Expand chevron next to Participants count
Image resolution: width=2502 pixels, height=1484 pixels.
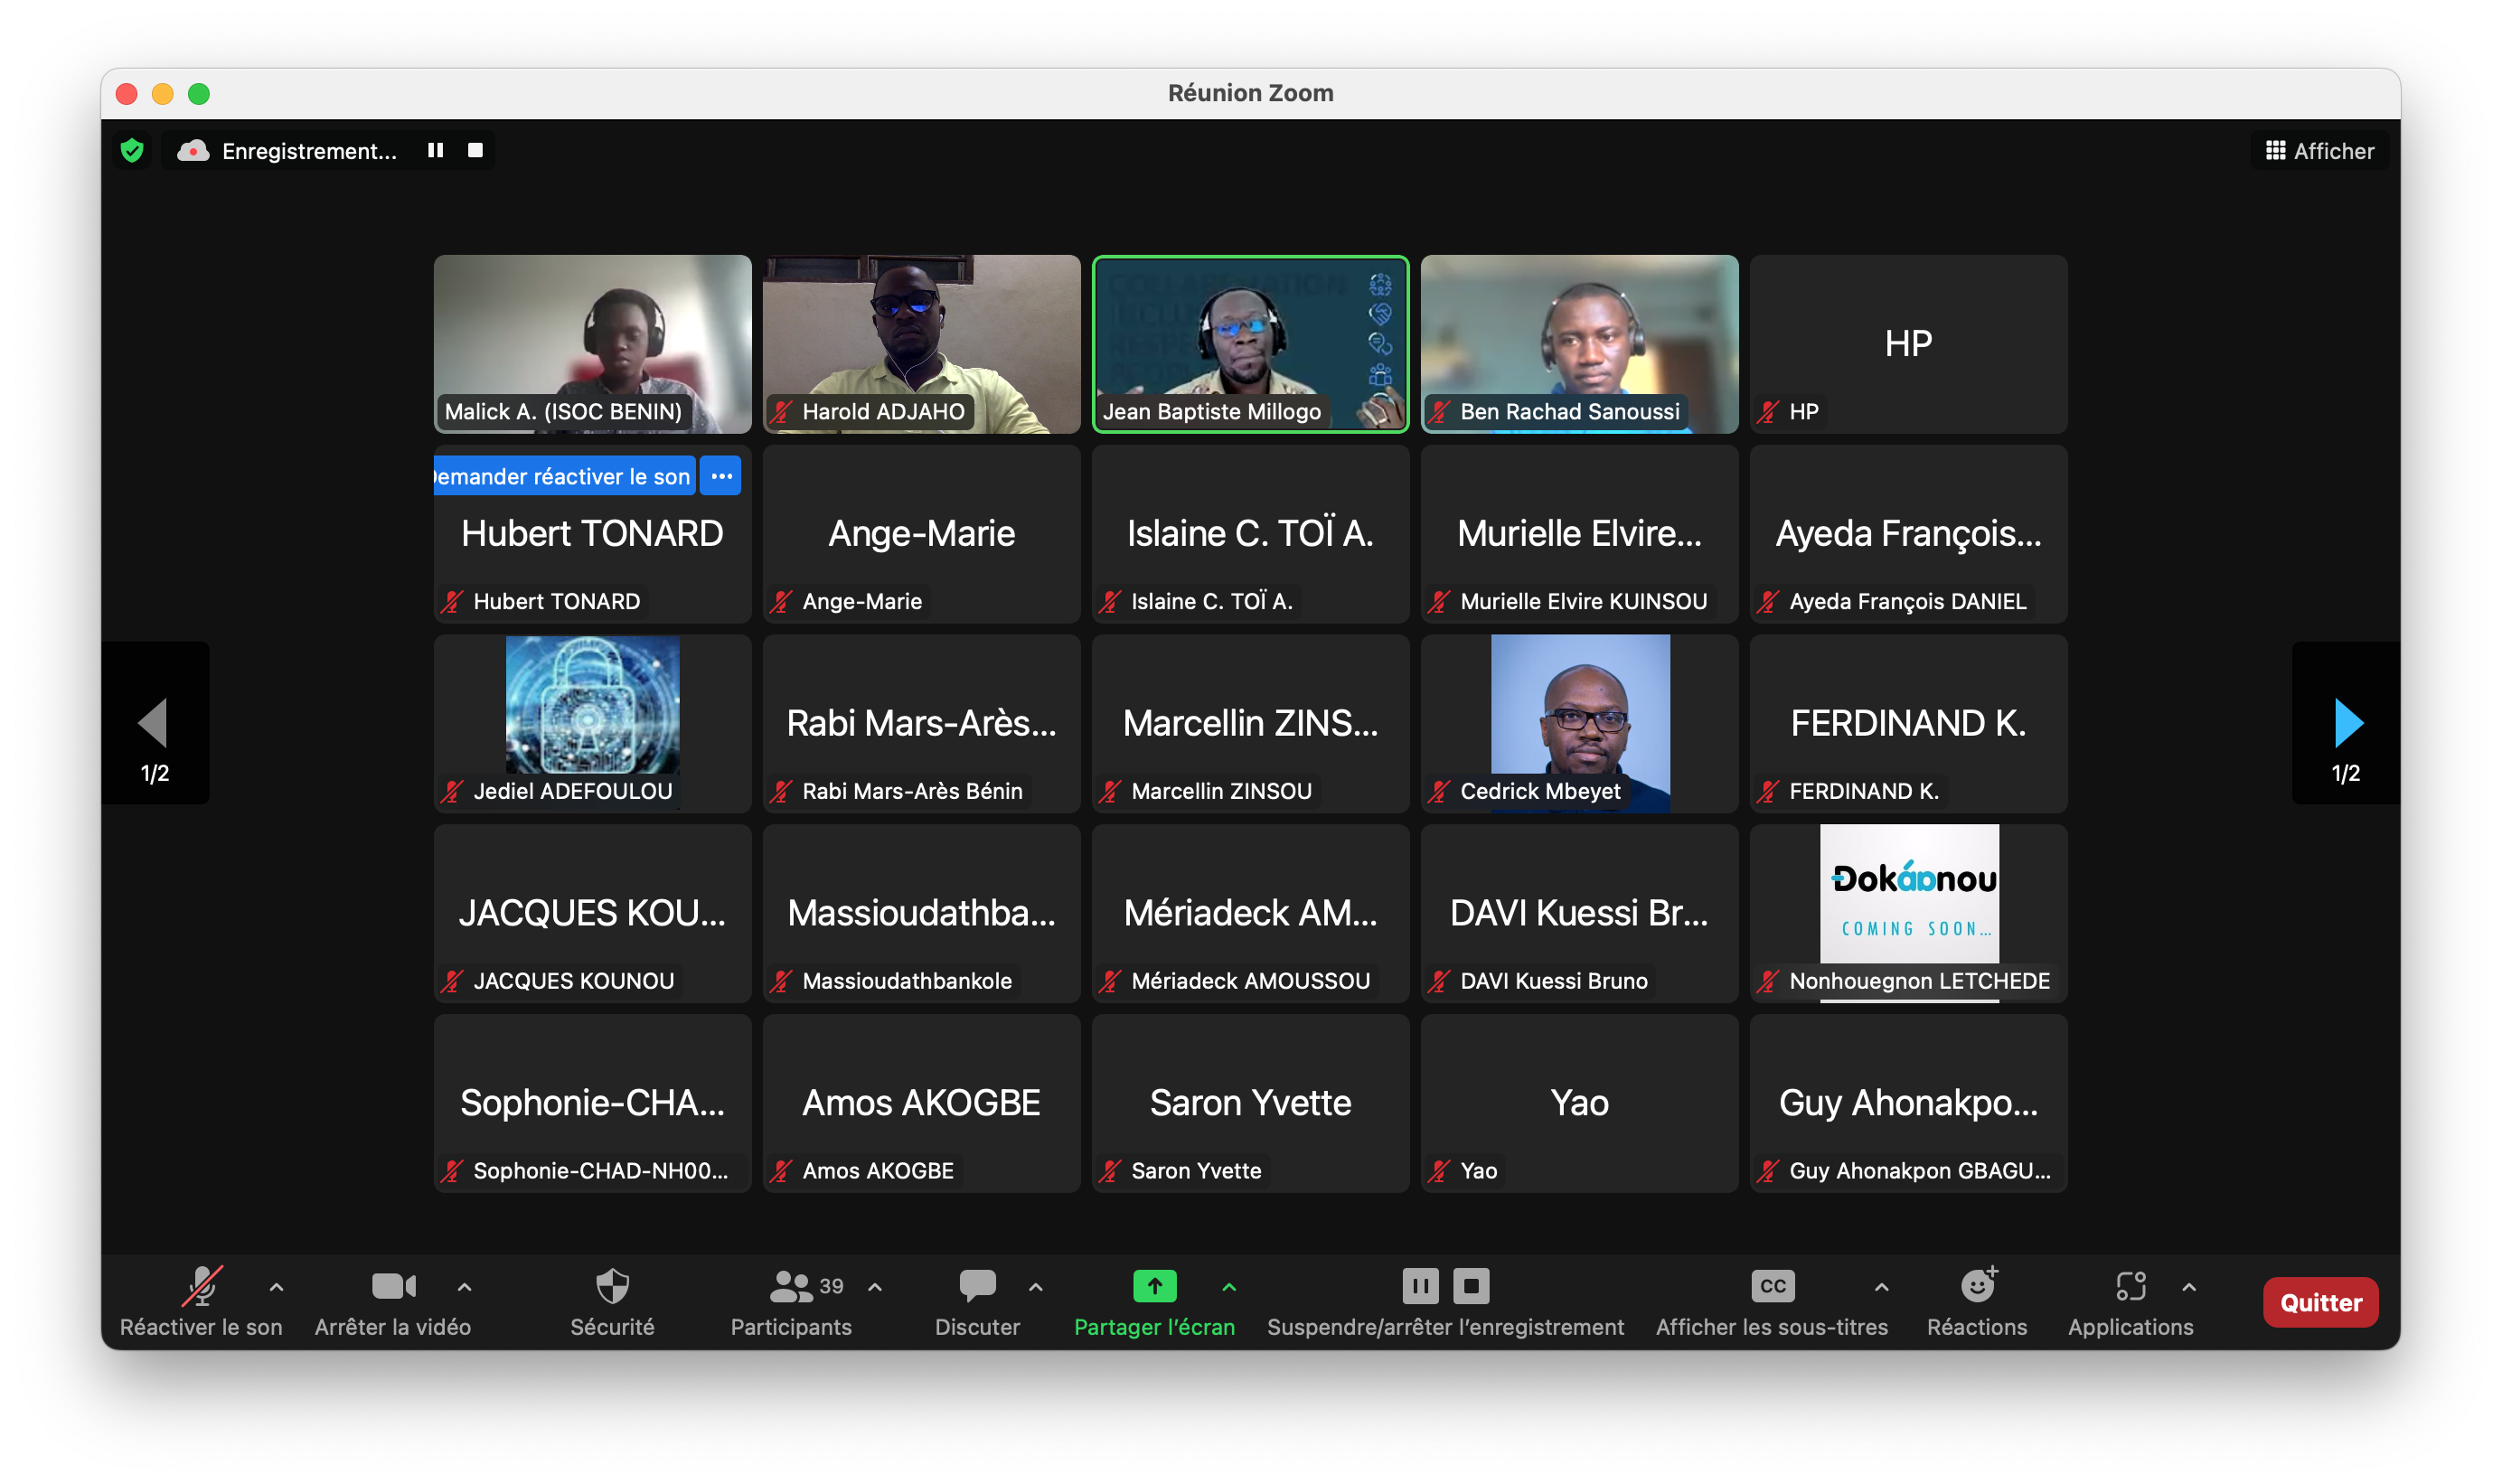click(x=875, y=1287)
